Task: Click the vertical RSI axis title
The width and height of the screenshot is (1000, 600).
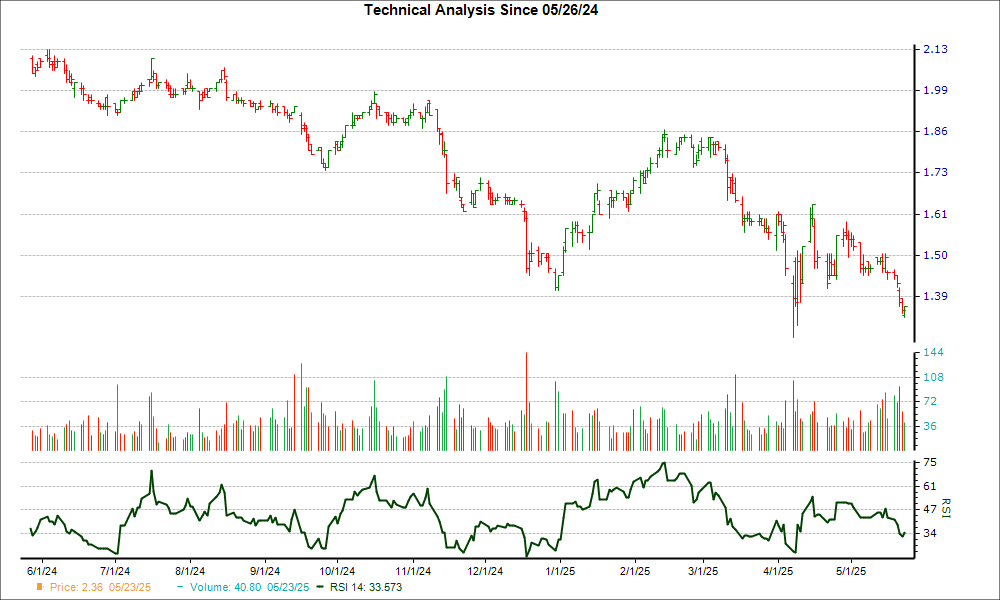Action: point(946,508)
